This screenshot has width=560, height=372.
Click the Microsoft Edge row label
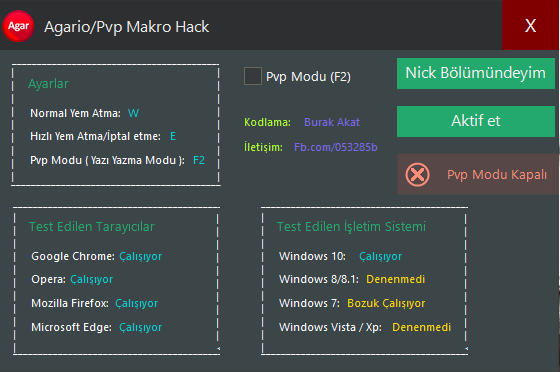pyautogui.click(x=71, y=327)
